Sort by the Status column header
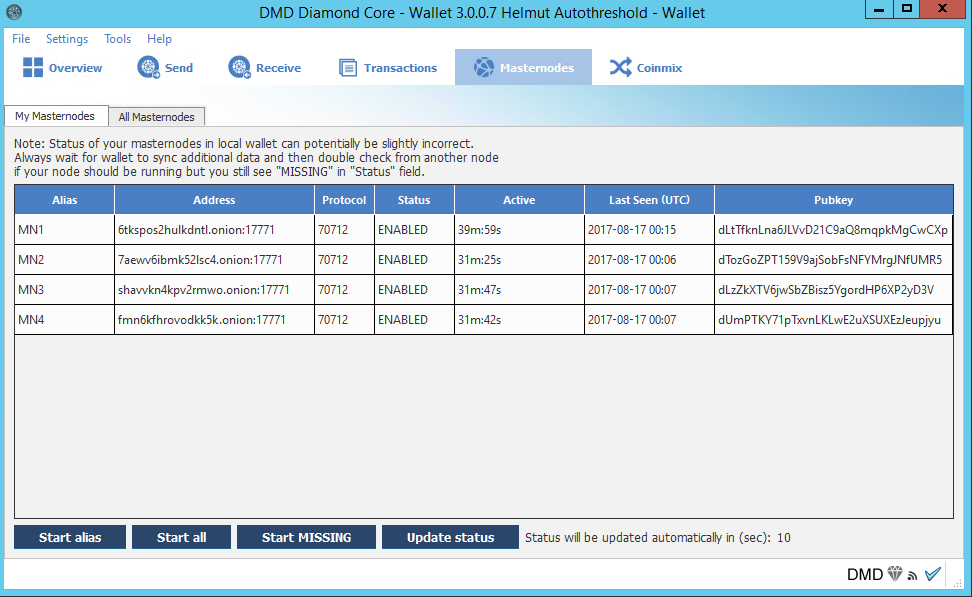Screen dimensions: 972x597 (x=414, y=200)
